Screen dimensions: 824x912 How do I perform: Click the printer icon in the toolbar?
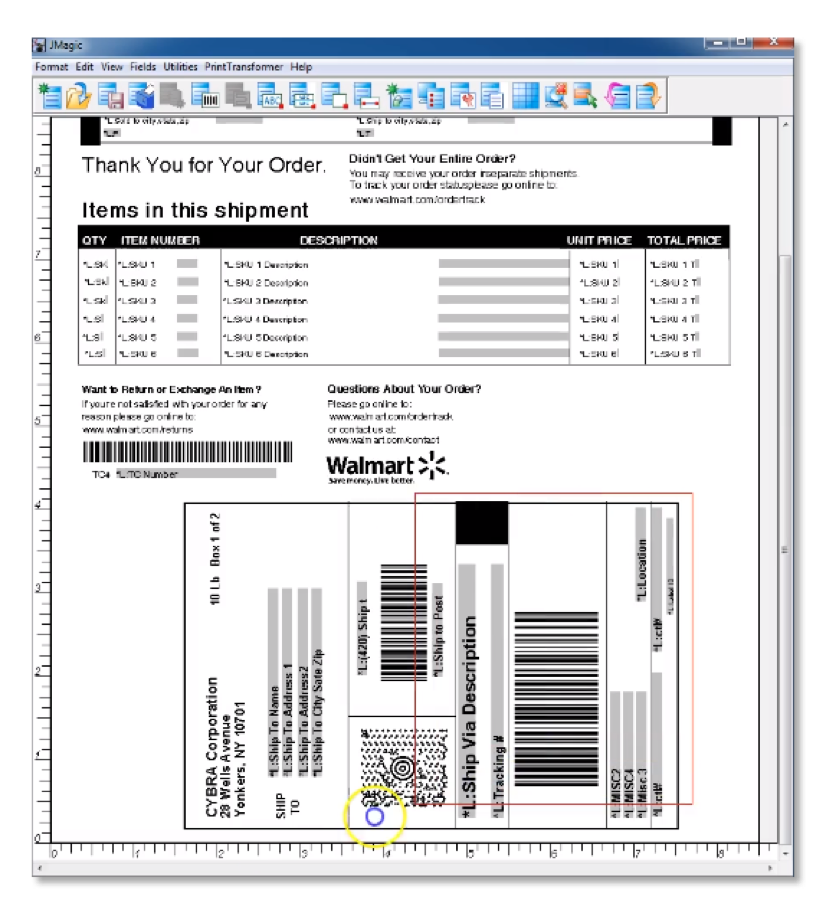[141, 96]
